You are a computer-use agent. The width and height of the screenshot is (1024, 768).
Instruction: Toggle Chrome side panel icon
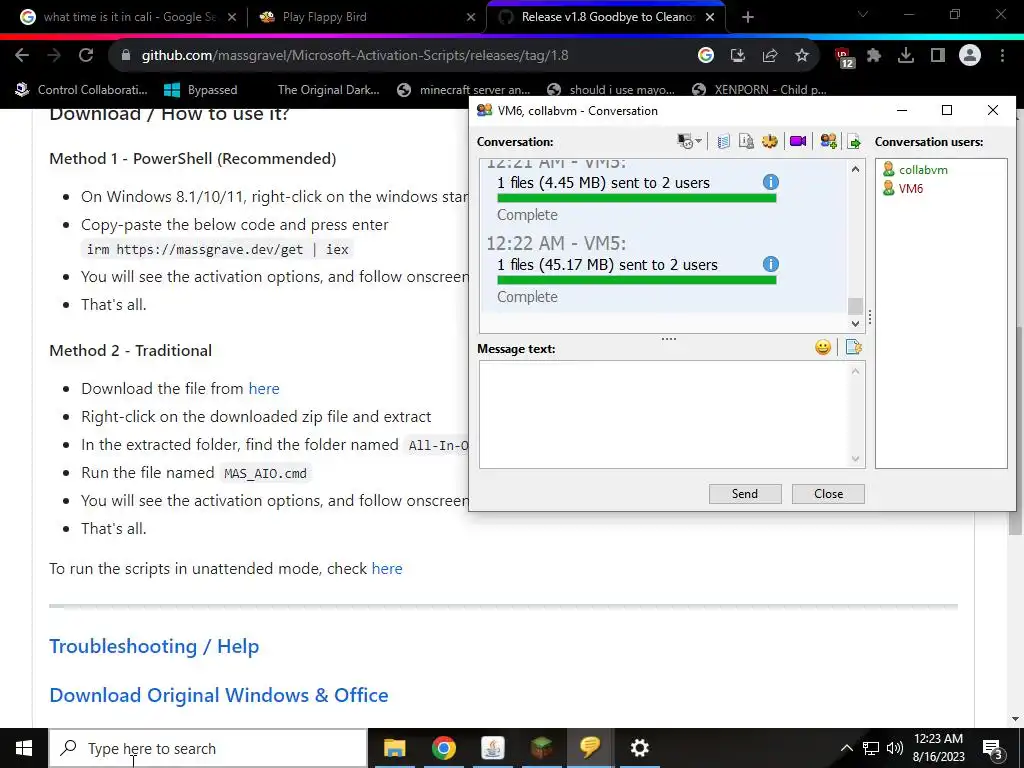[938, 56]
